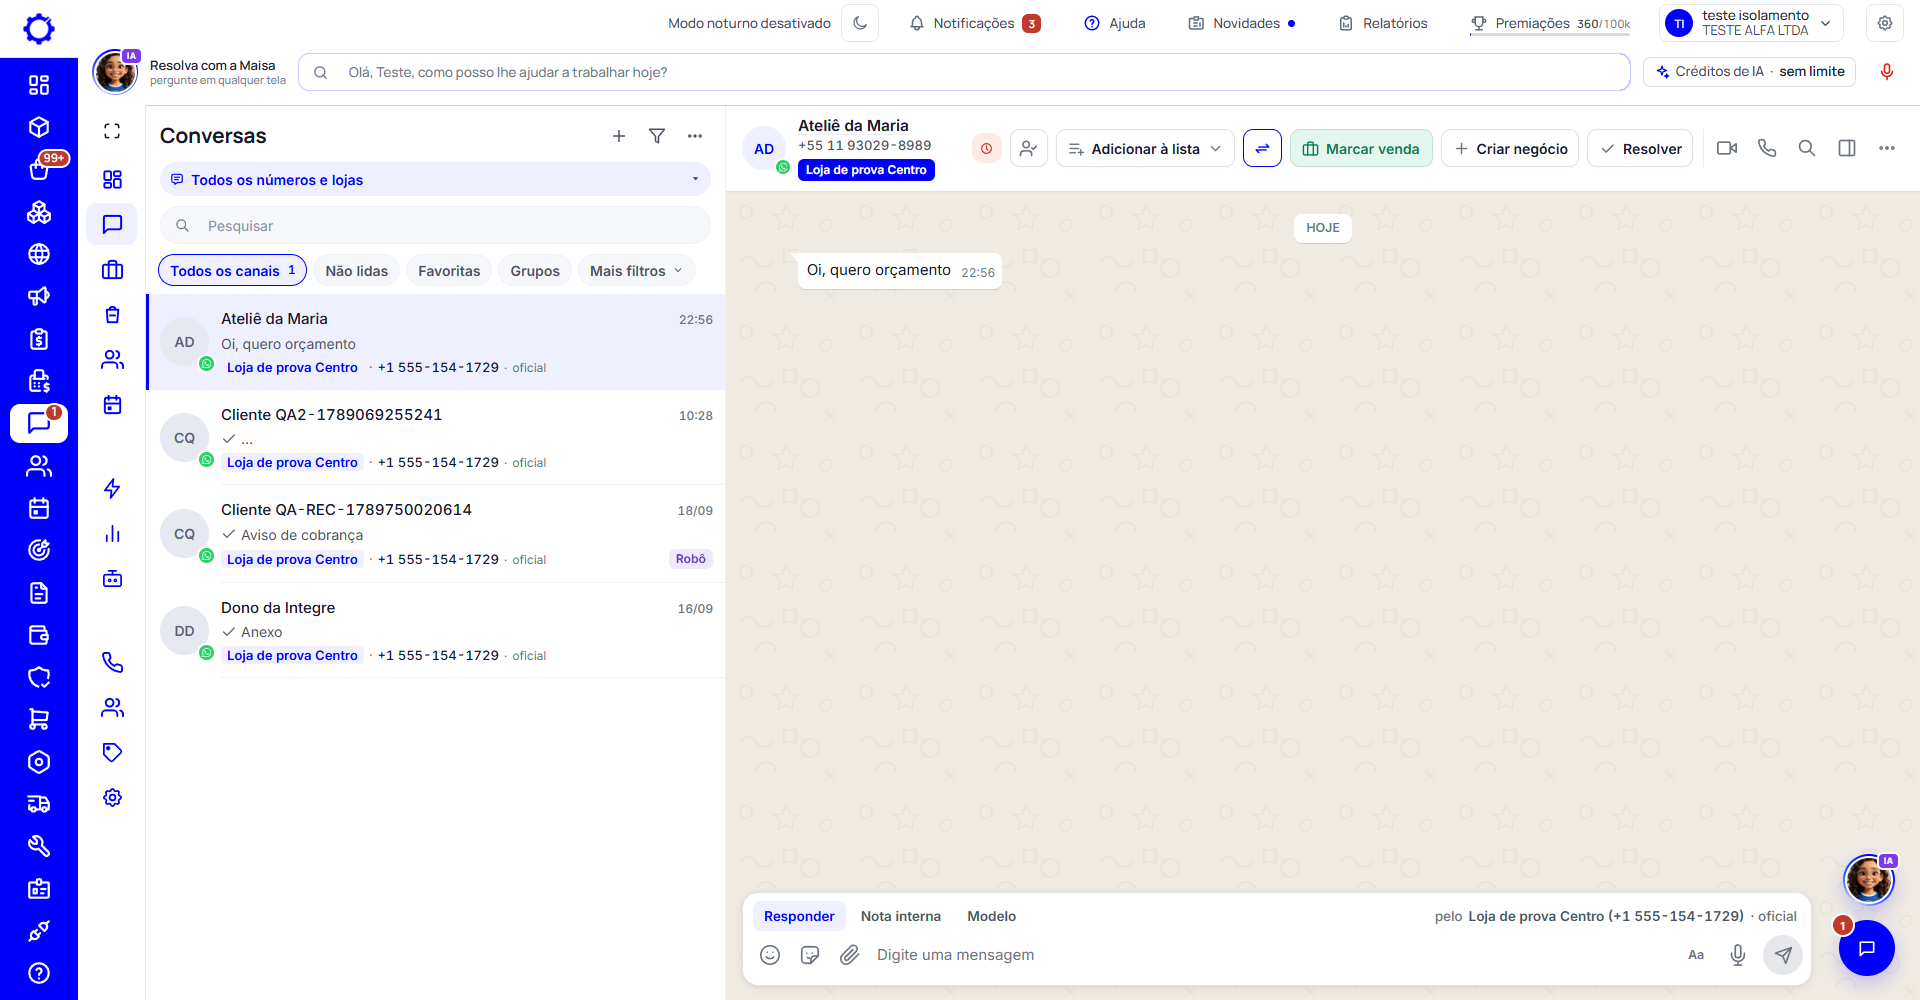
Task: Search within the chat messages
Action: 1807,148
